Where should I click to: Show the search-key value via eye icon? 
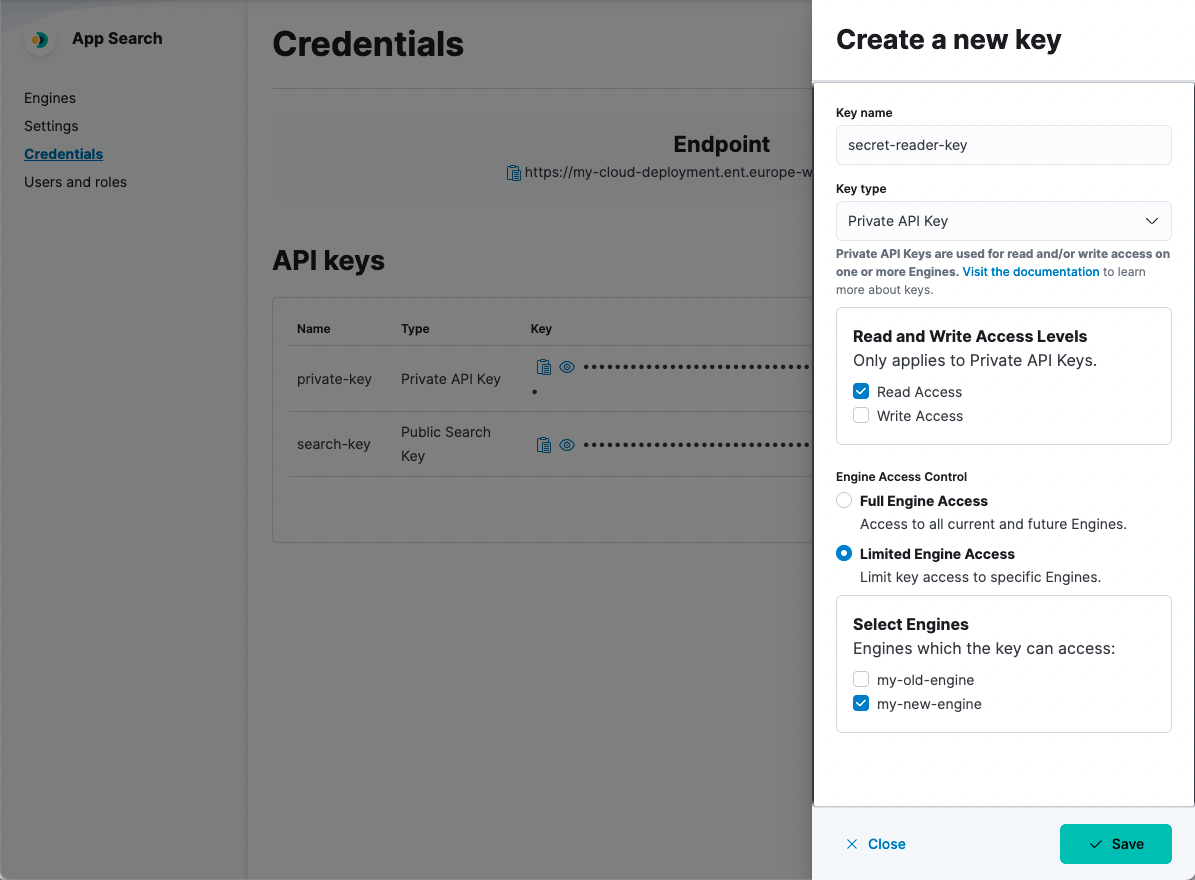[567, 444]
